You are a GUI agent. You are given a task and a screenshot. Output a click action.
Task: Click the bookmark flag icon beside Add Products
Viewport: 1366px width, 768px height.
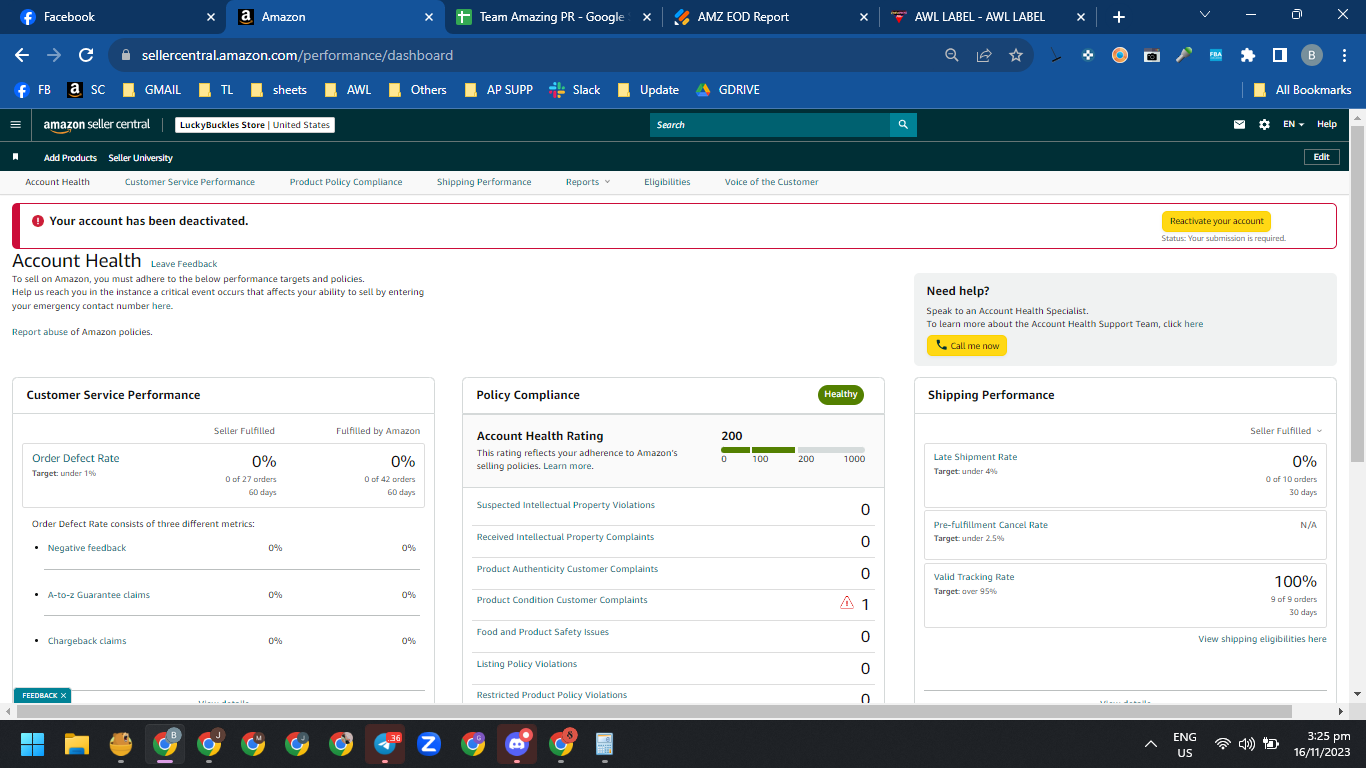15,157
